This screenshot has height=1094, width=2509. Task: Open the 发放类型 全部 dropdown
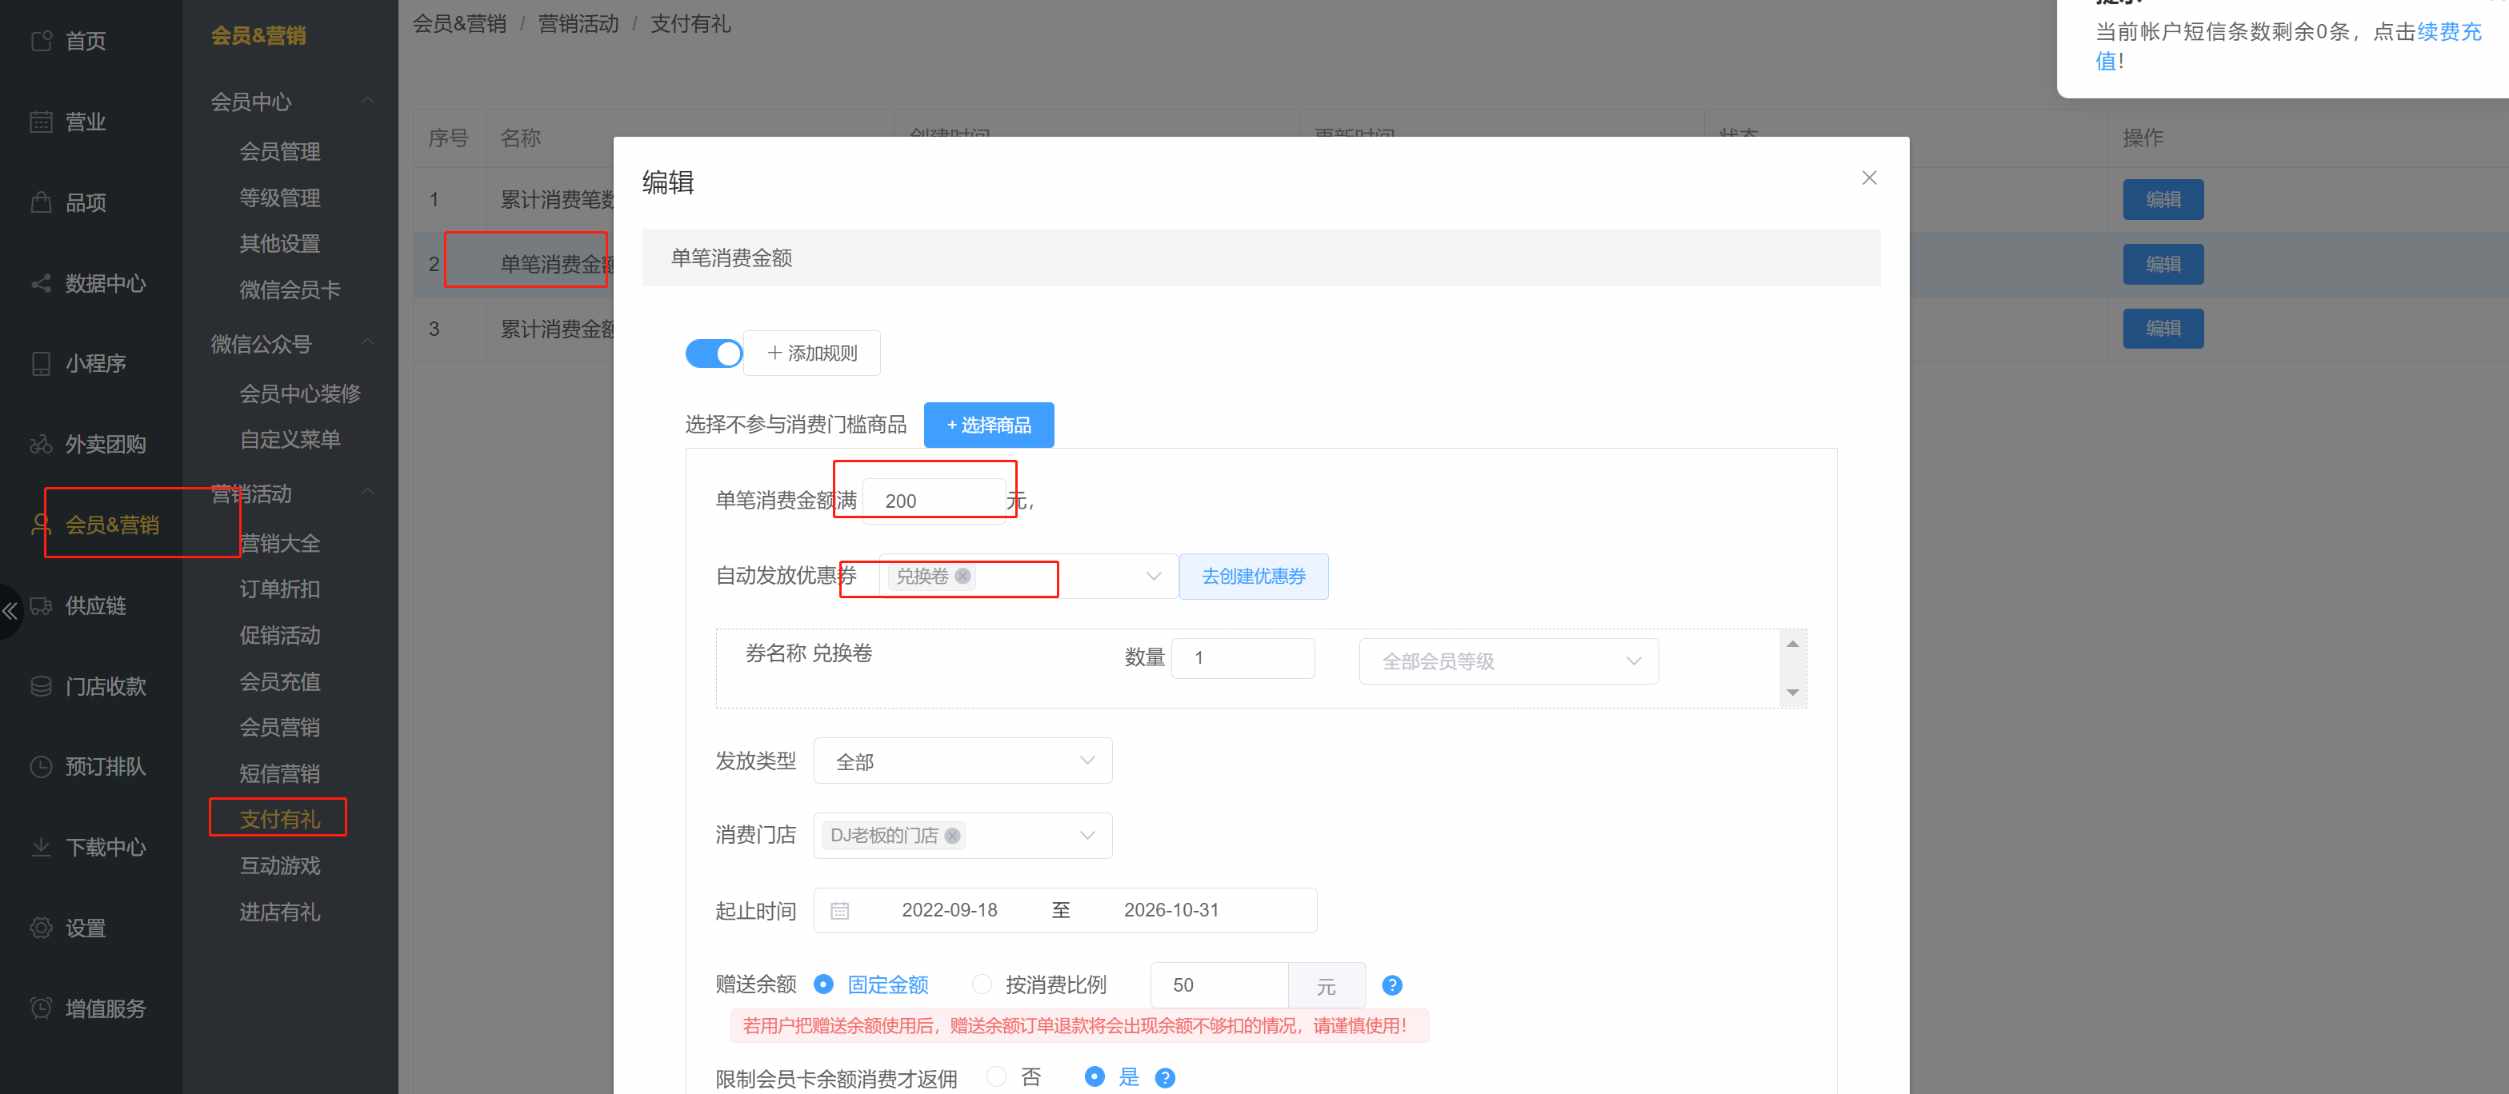(963, 761)
